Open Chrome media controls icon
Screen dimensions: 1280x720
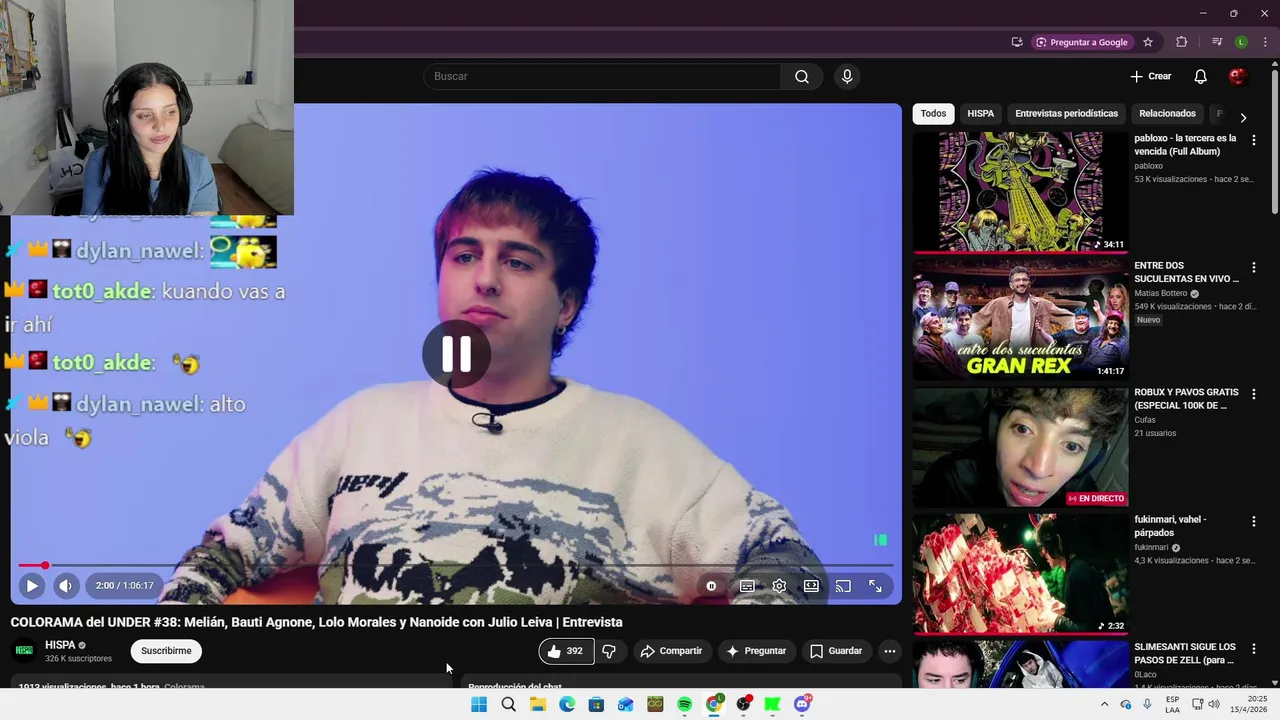coord(1217,42)
